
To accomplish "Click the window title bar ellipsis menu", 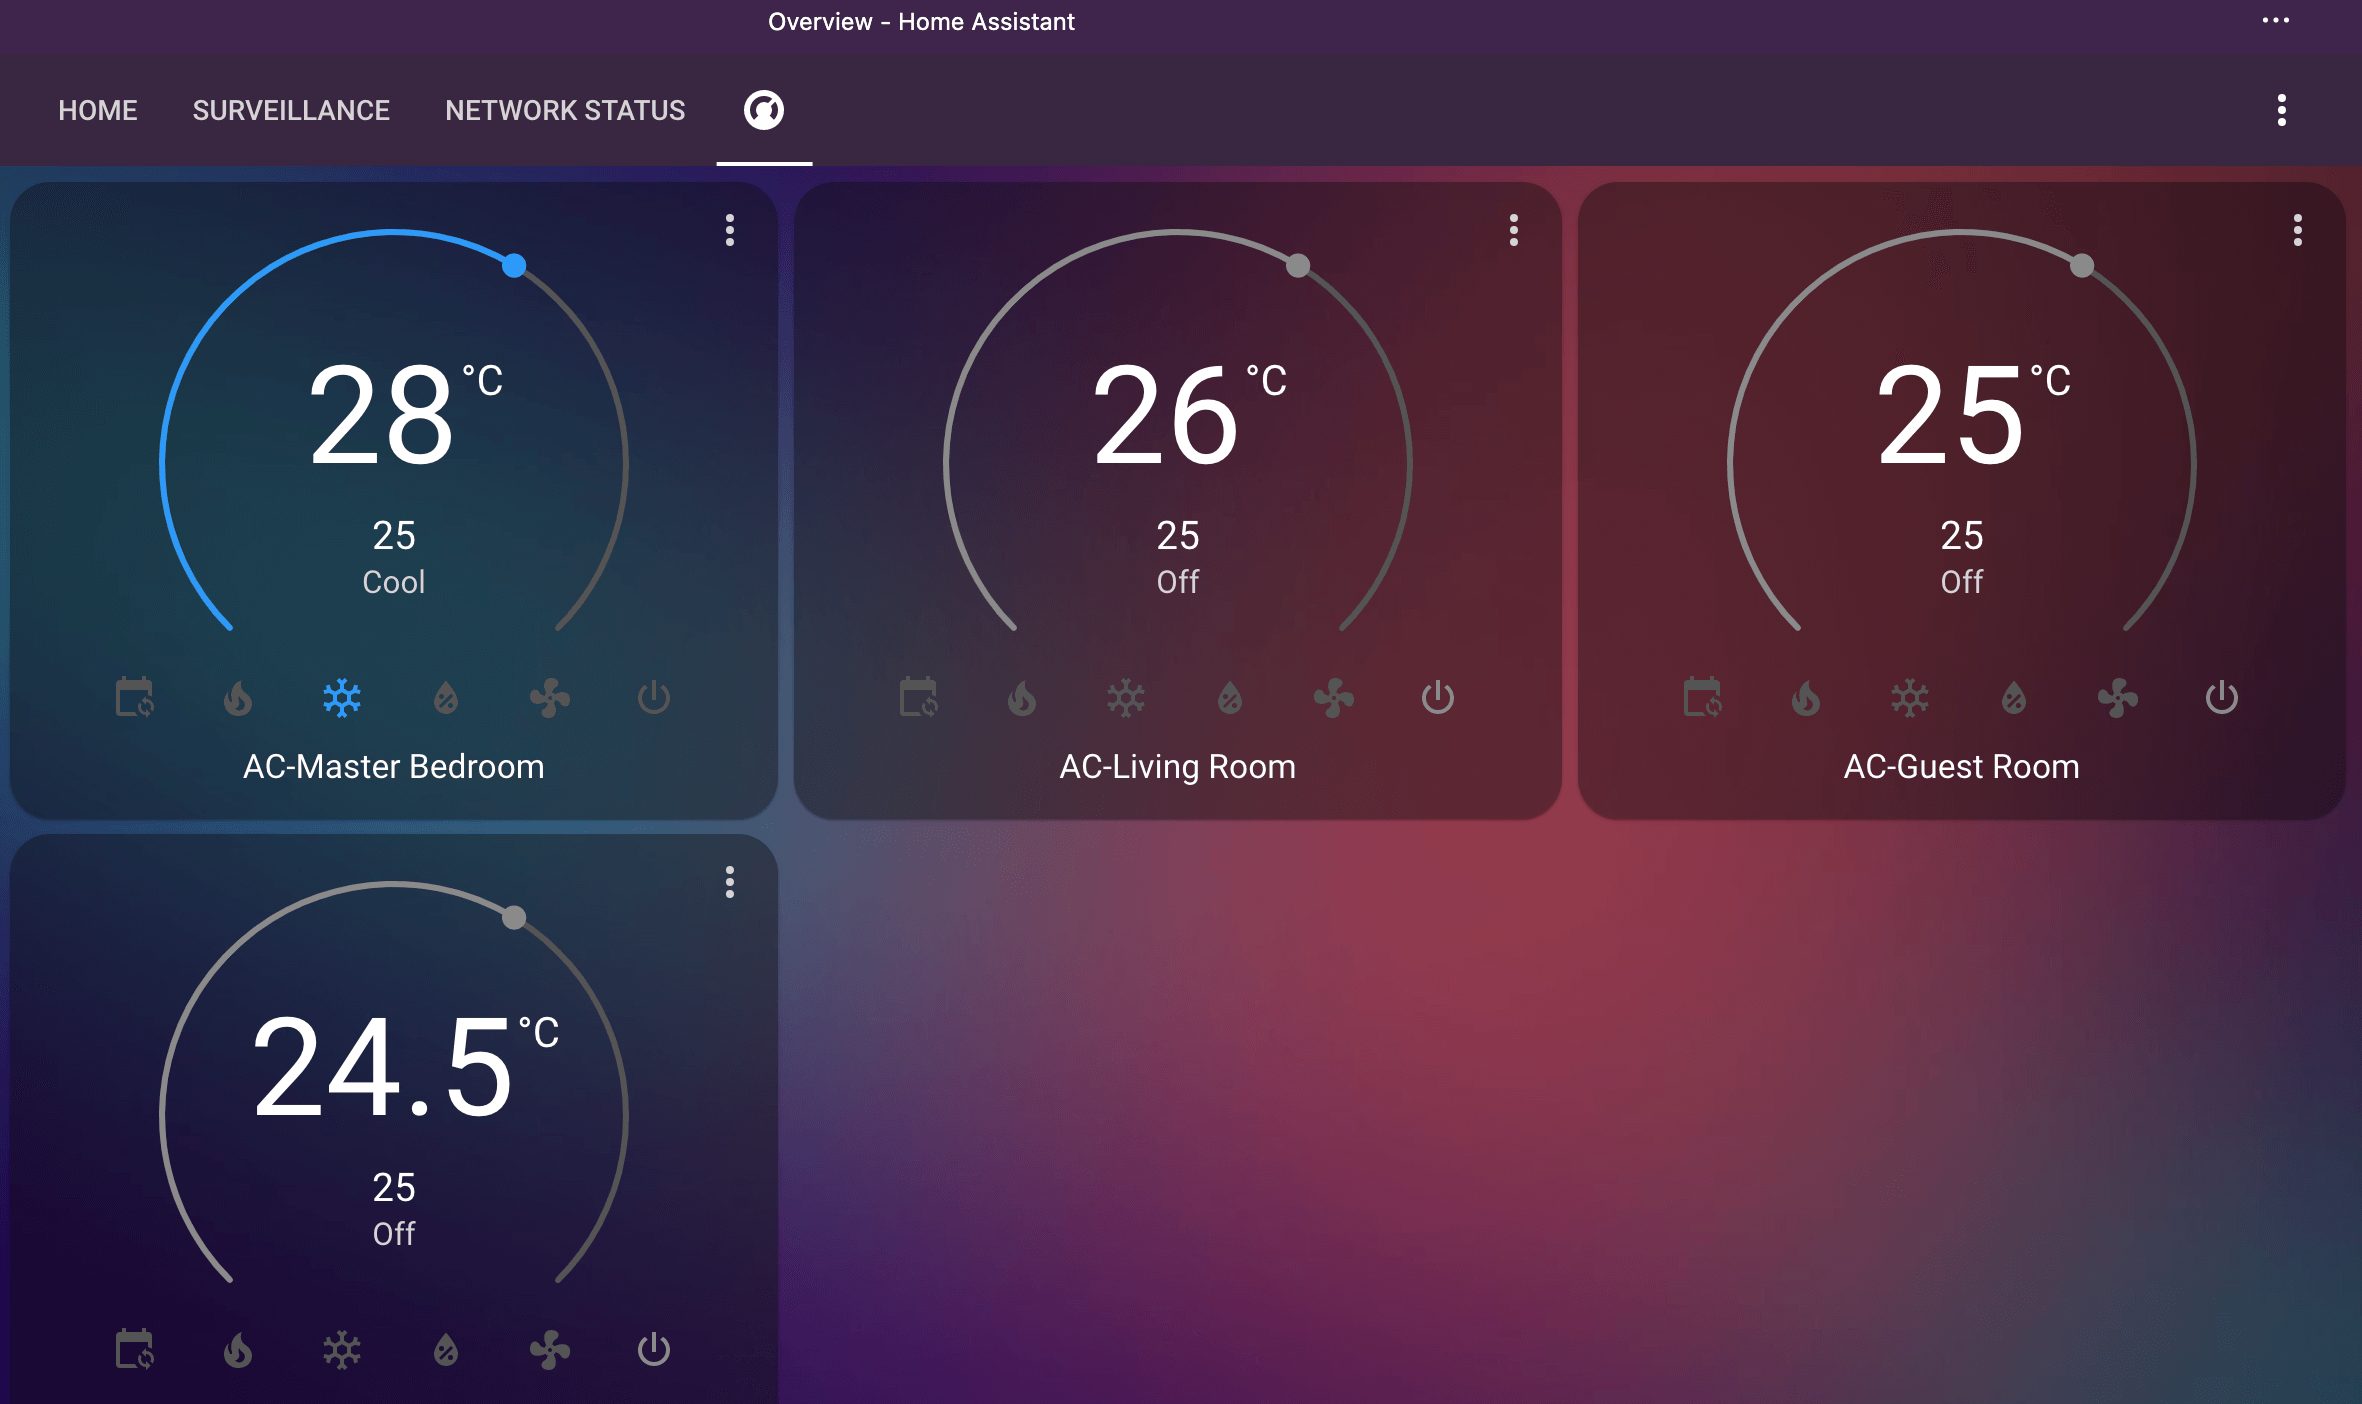I will click(x=2275, y=20).
